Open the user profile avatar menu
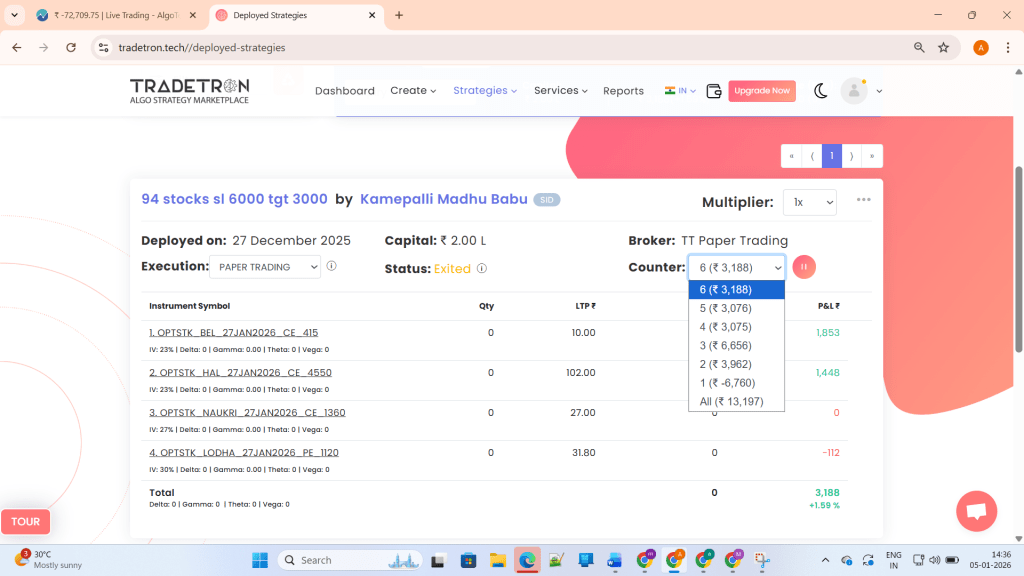This screenshot has width=1024, height=576. coord(854,91)
